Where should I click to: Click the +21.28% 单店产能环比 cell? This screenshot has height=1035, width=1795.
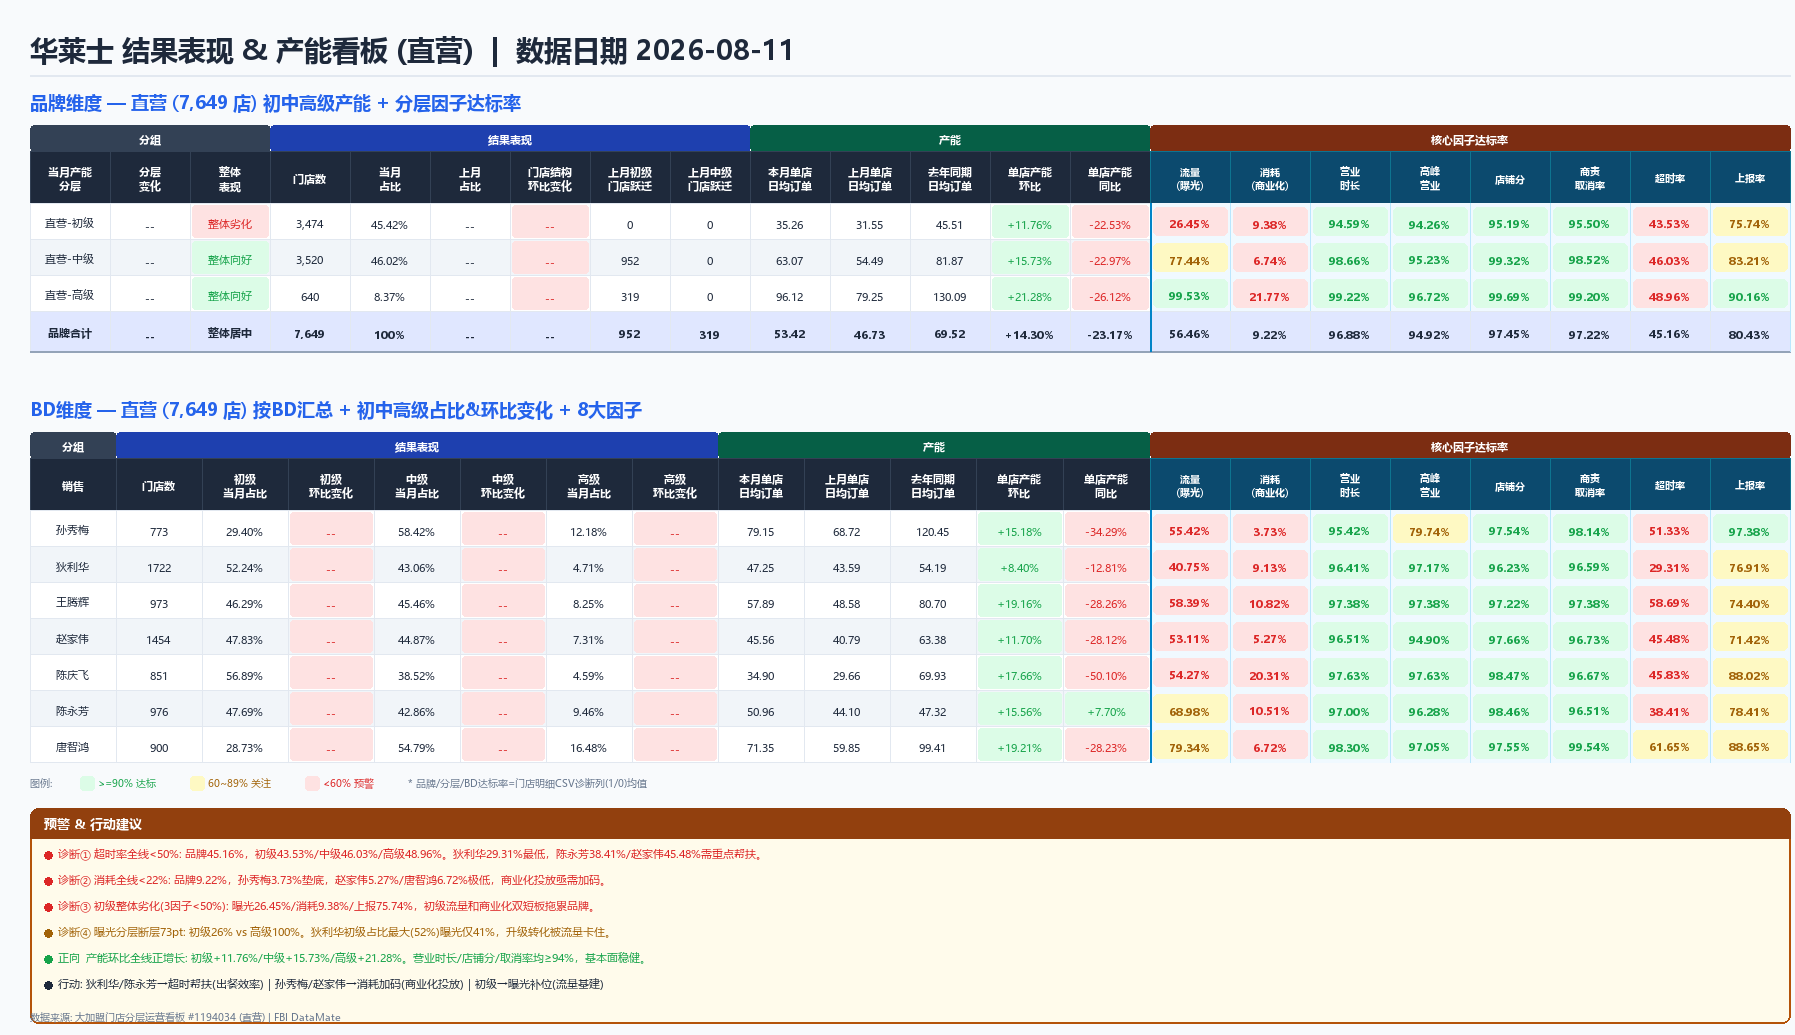click(1030, 297)
